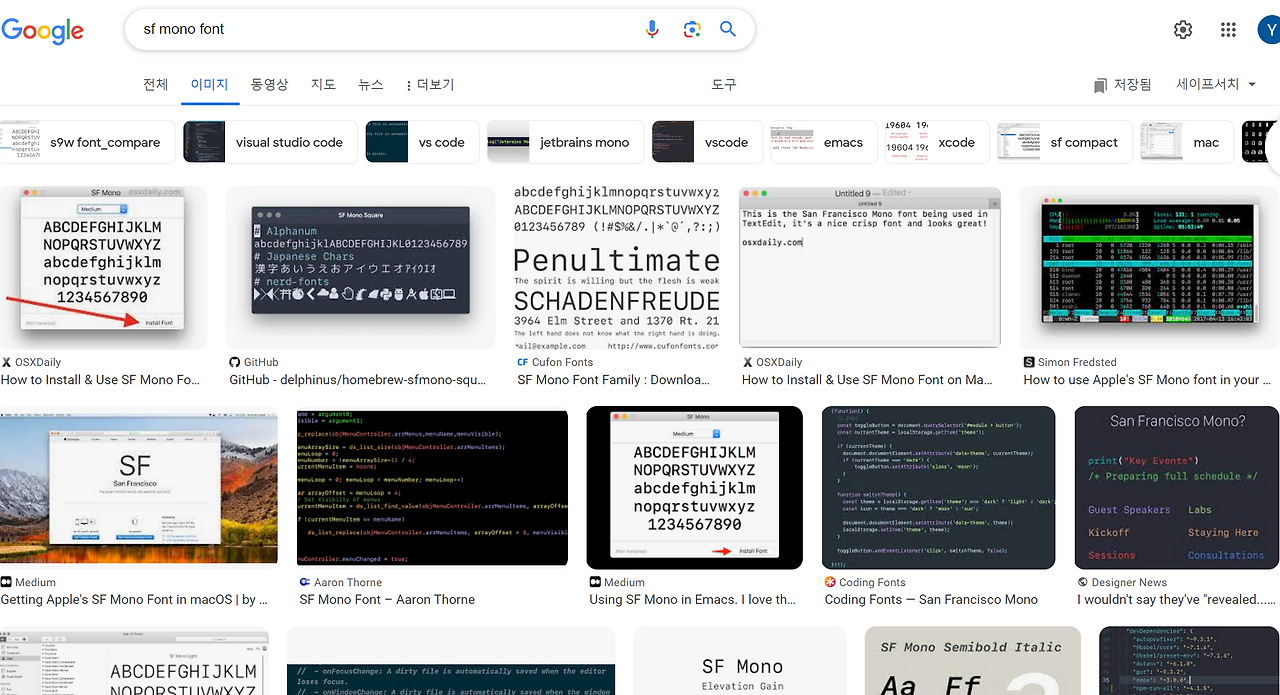Click the Aaron Thorne source label
Image resolution: width=1280 pixels, height=695 pixels.
point(340,582)
